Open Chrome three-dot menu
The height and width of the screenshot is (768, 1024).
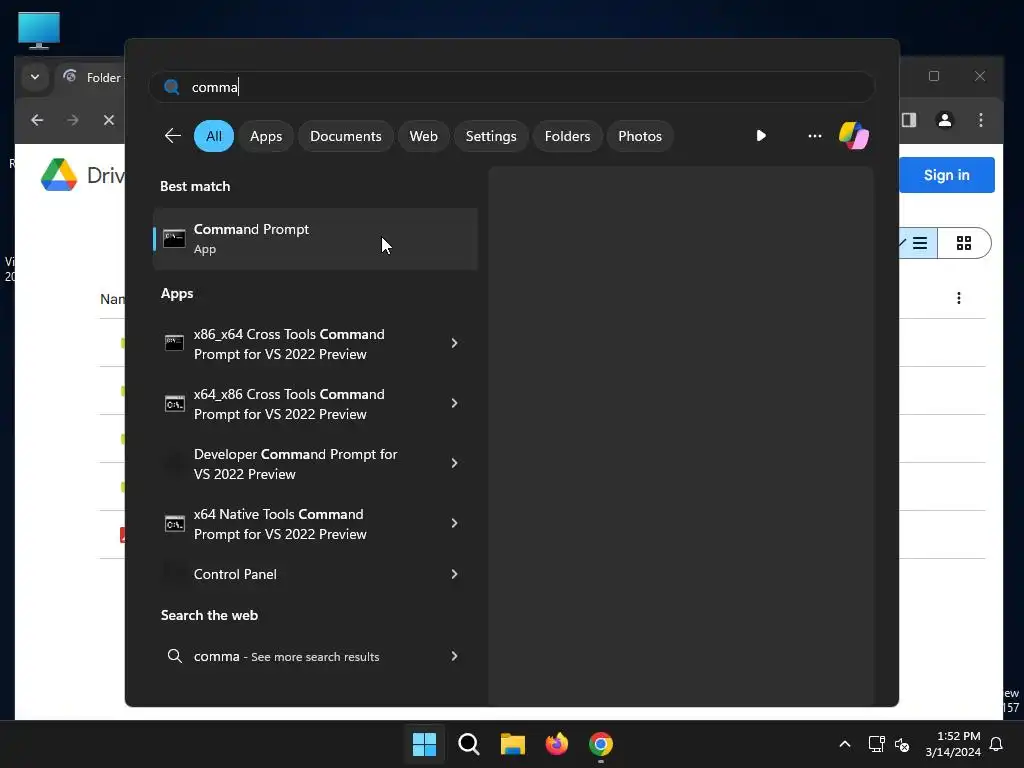tap(980, 120)
